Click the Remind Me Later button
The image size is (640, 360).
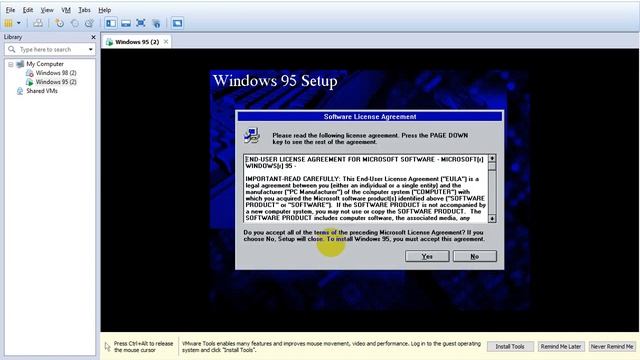(561, 347)
